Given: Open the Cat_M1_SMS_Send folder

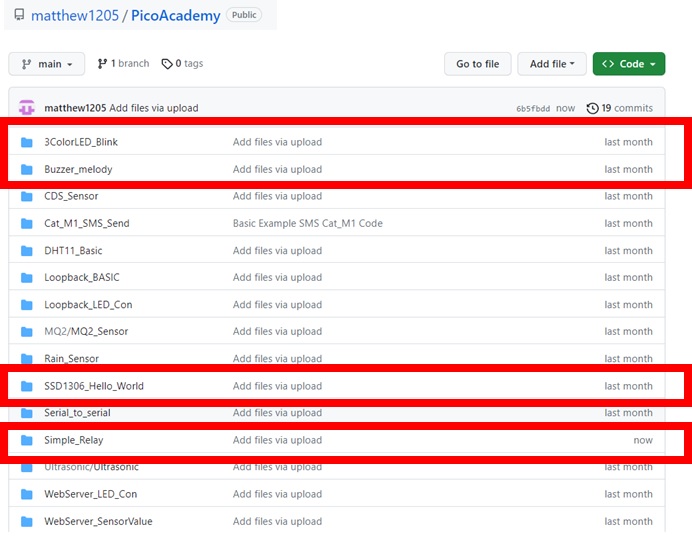Looking at the screenshot, I should [86, 223].
